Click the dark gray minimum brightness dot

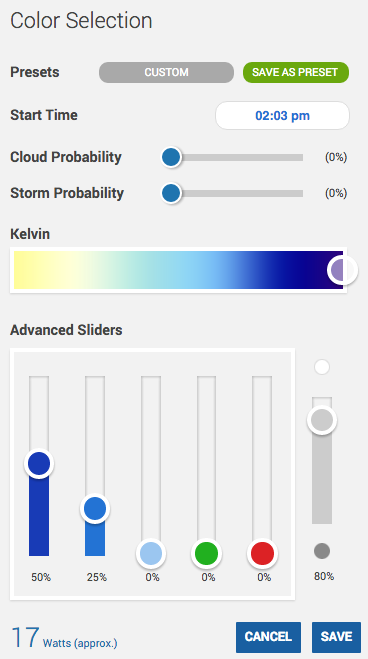point(322,551)
